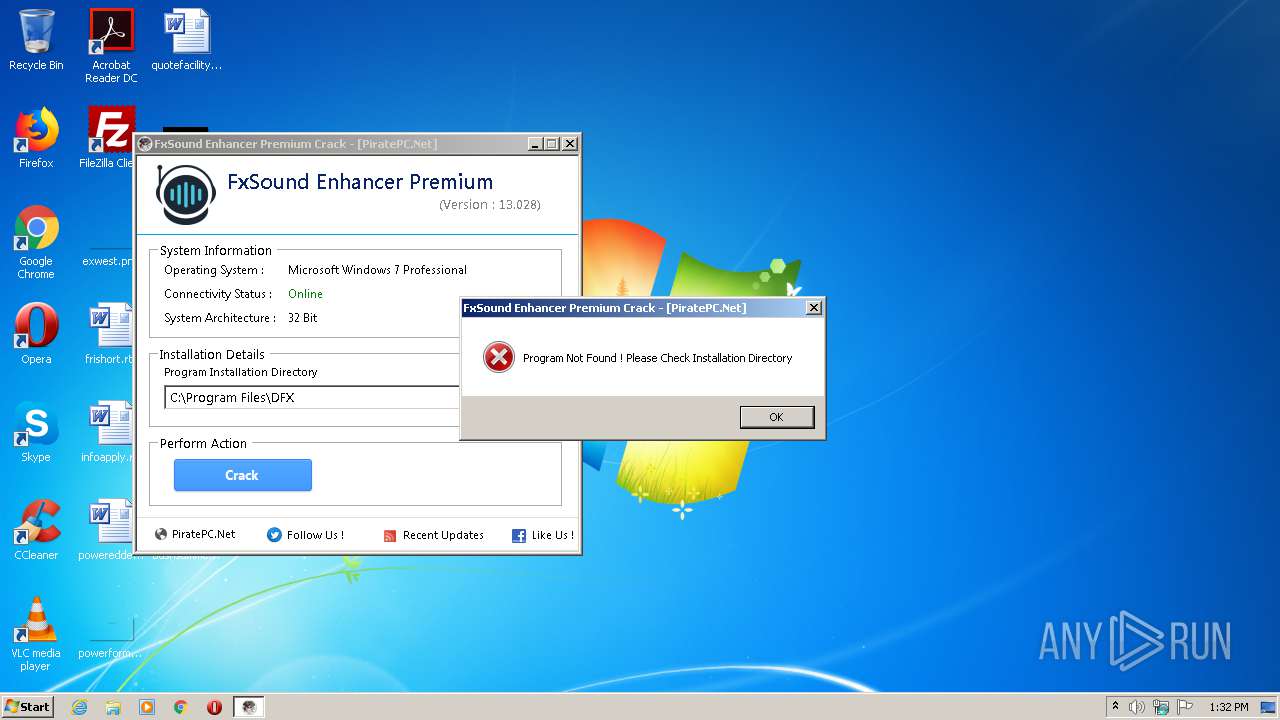This screenshot has width=1280, height=720.
Task: Select the infoapply Word document icon
Action: point(108,432)
